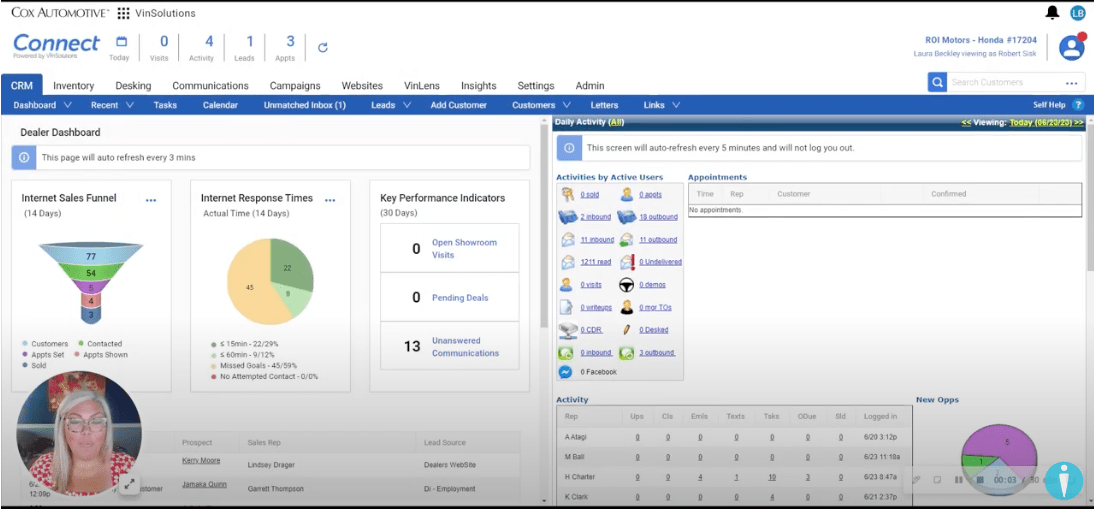Pause the screen recording
The image size is (1094, 509).
pyautogui.click(x=959, y=480)
